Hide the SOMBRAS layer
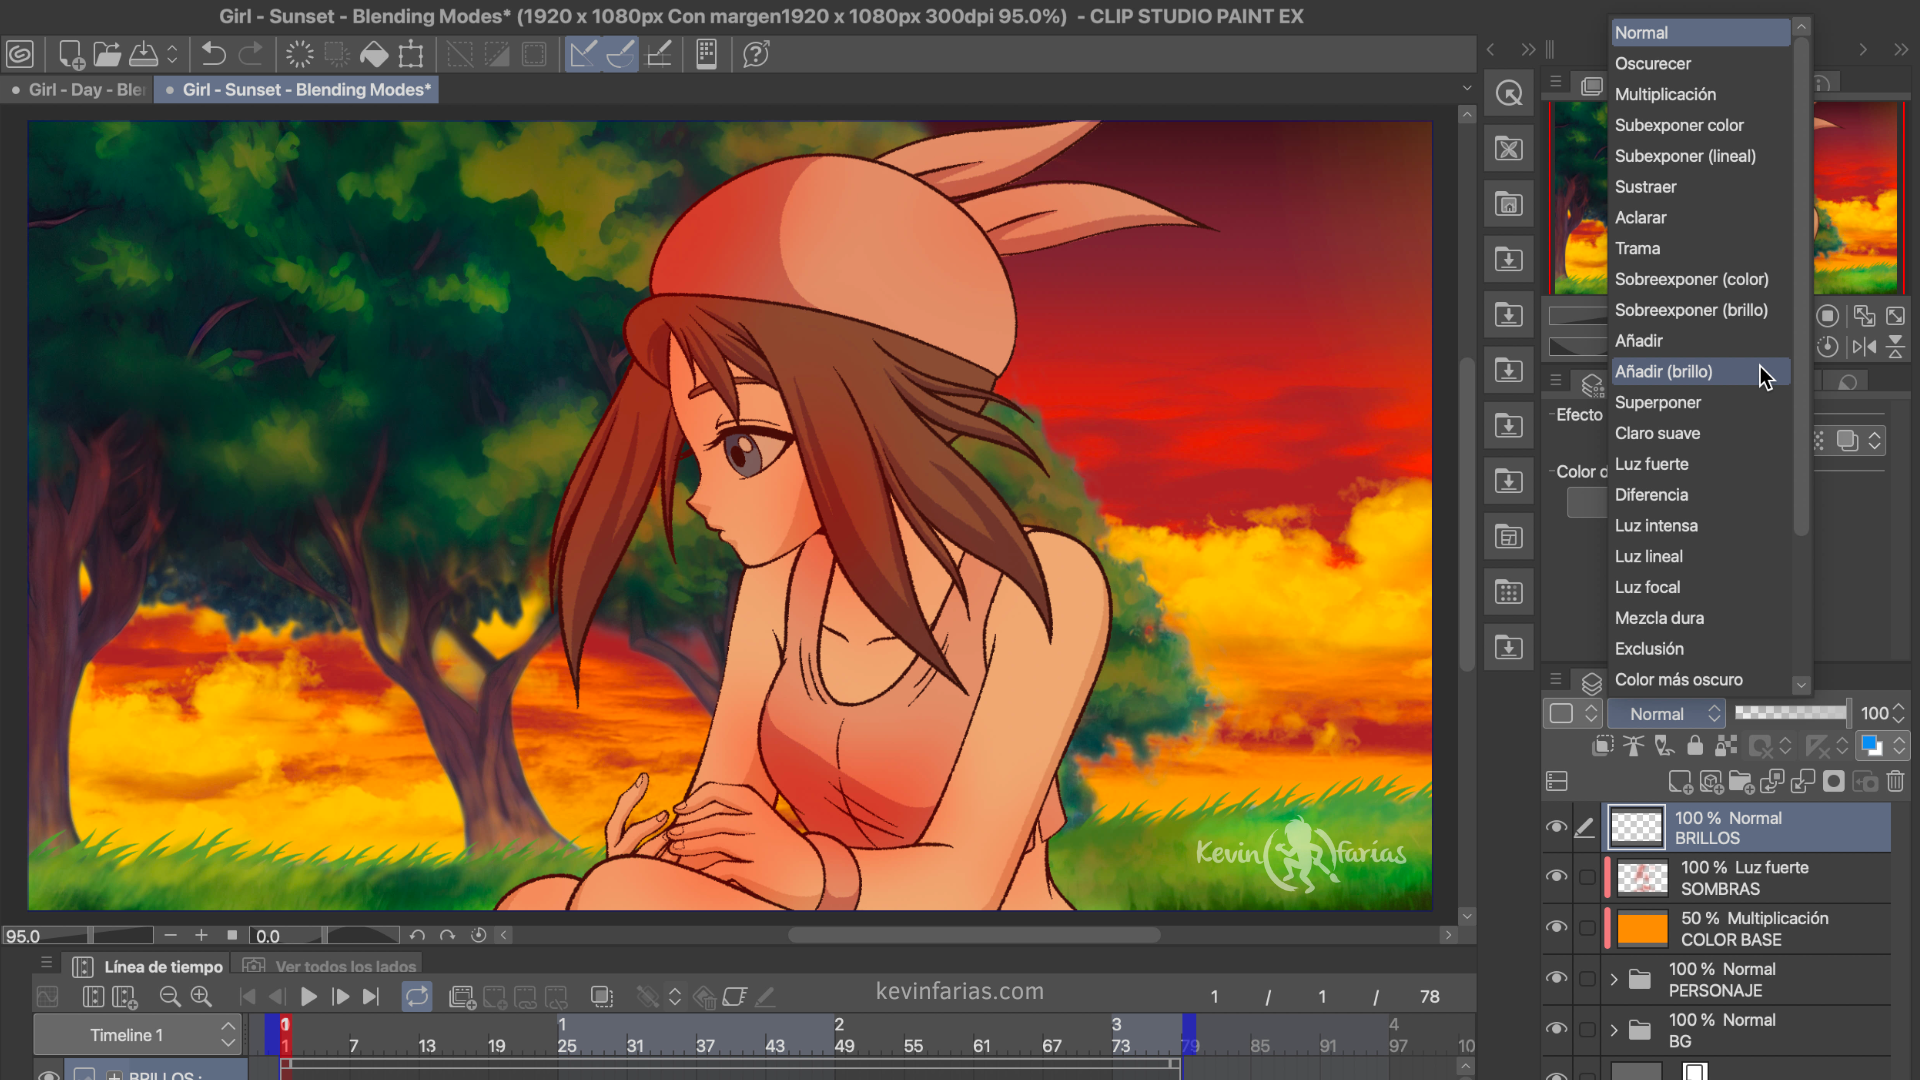The width and height of the screenshot is (1920, 1080). (x=1556, y=877)
